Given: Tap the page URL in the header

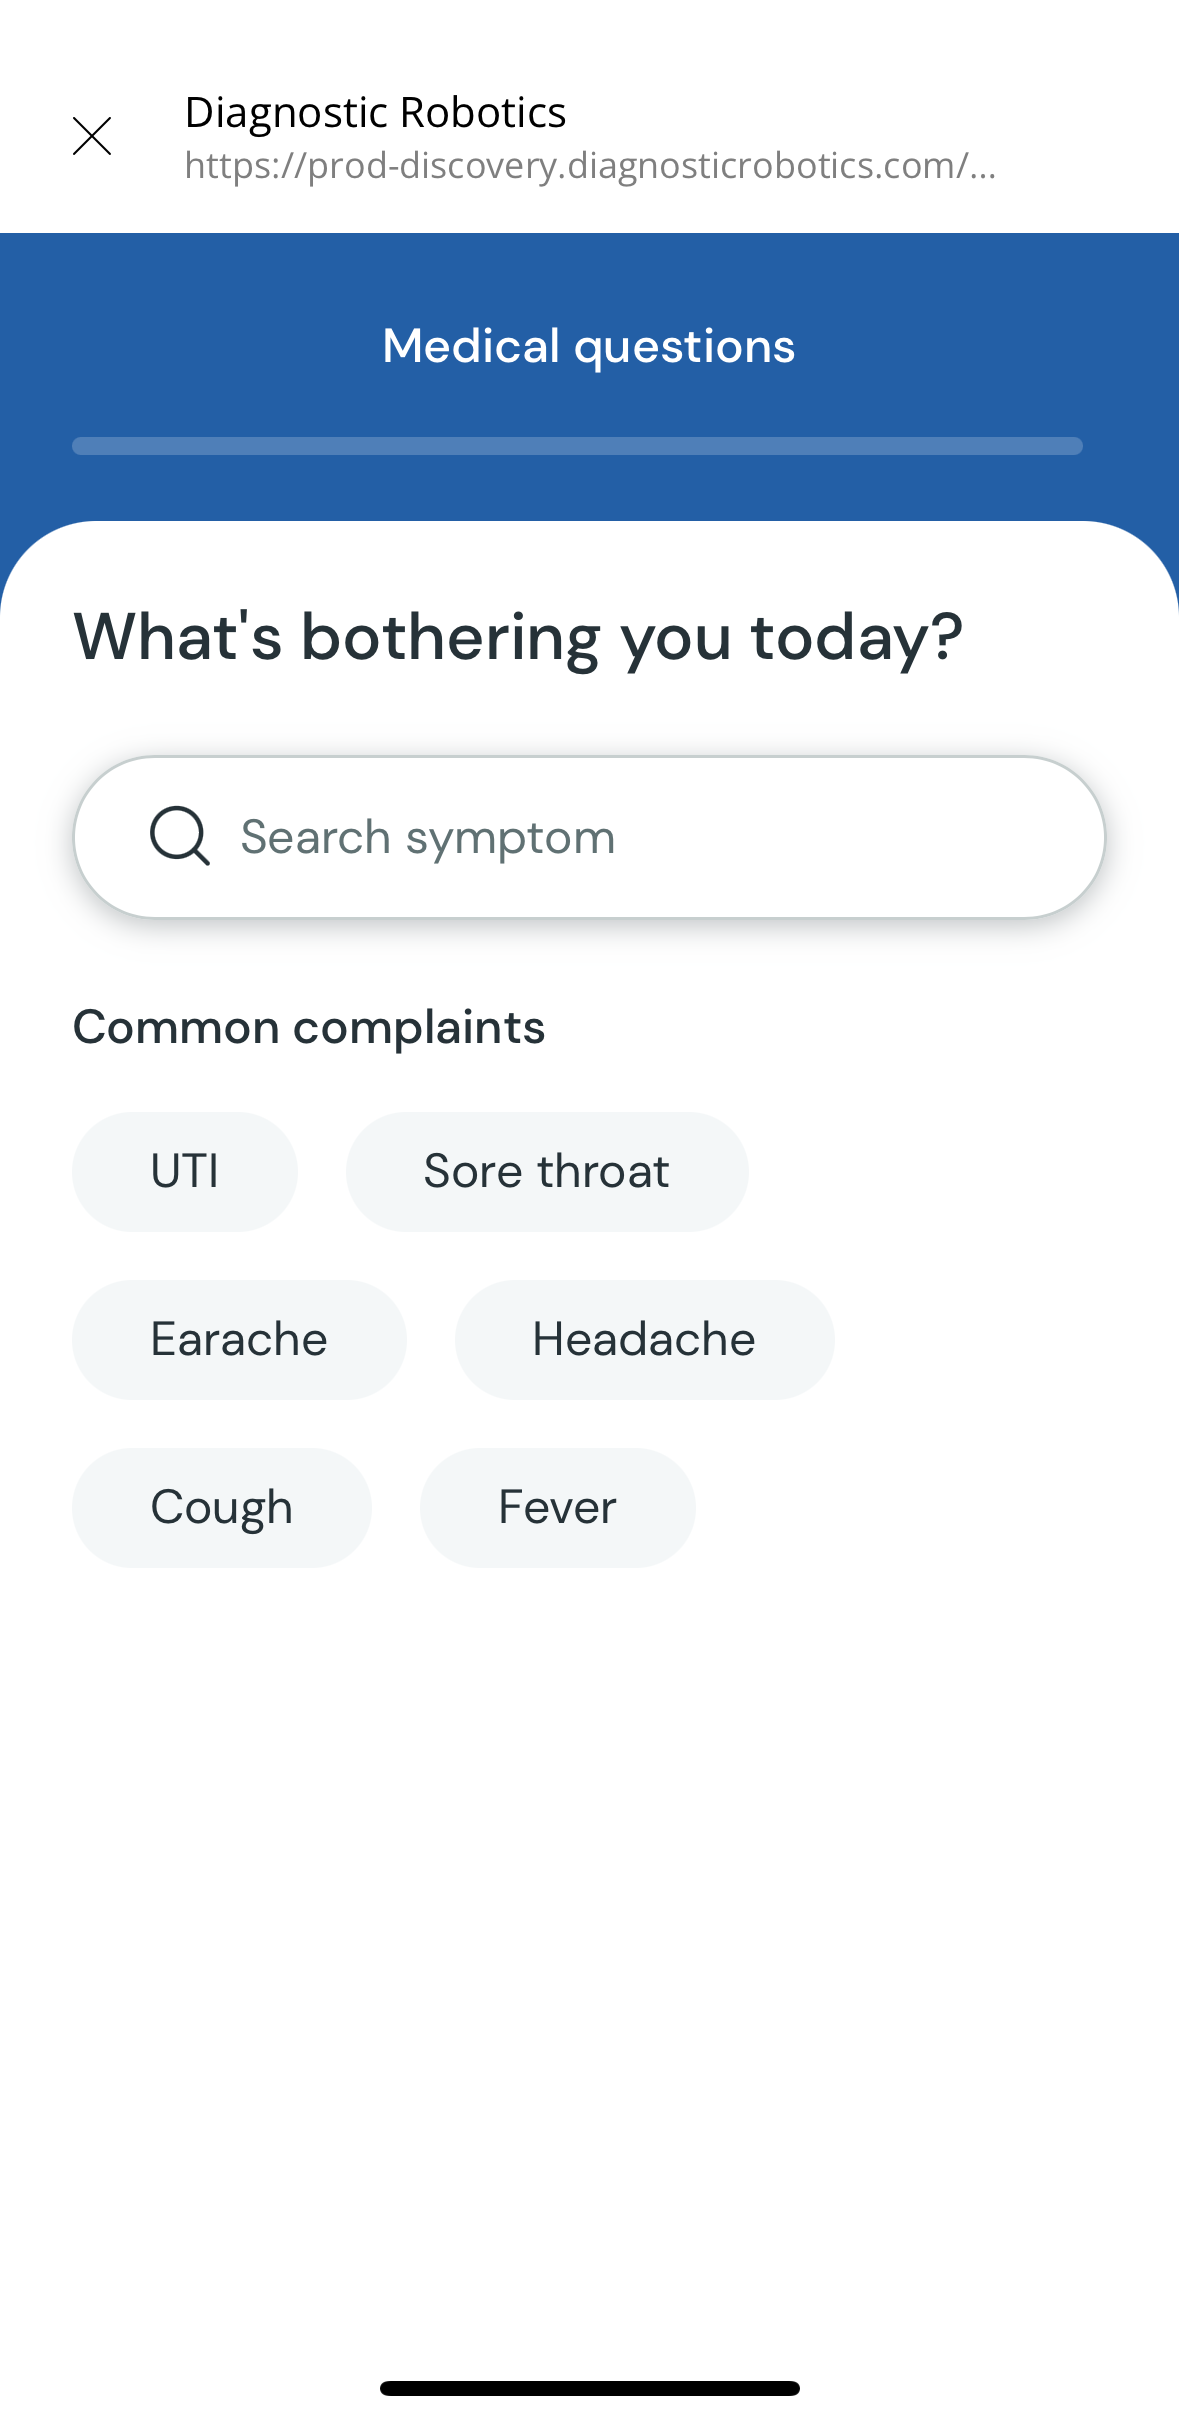Looking at the screenshot, I should 590,166.
